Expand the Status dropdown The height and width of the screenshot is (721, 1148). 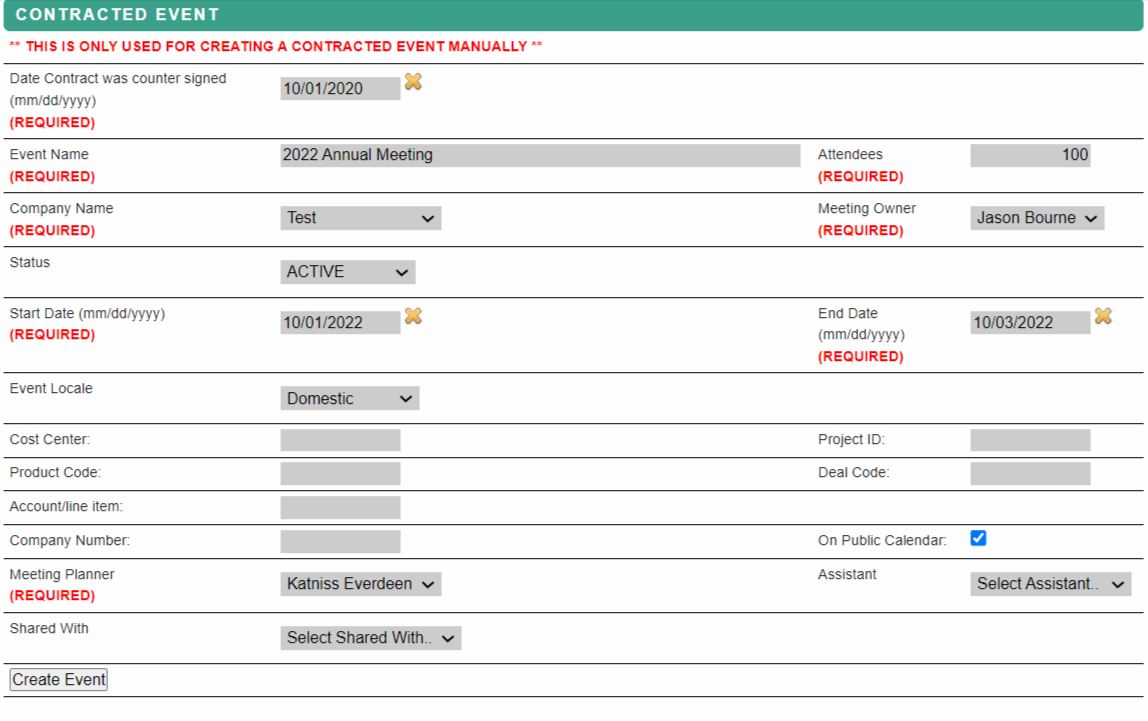(x=347, y=272)
